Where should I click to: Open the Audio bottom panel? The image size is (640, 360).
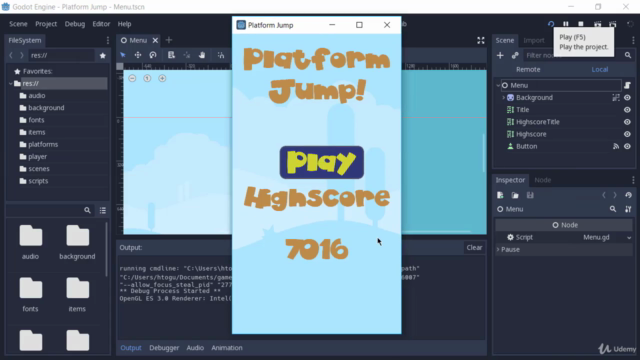point(195,348)
